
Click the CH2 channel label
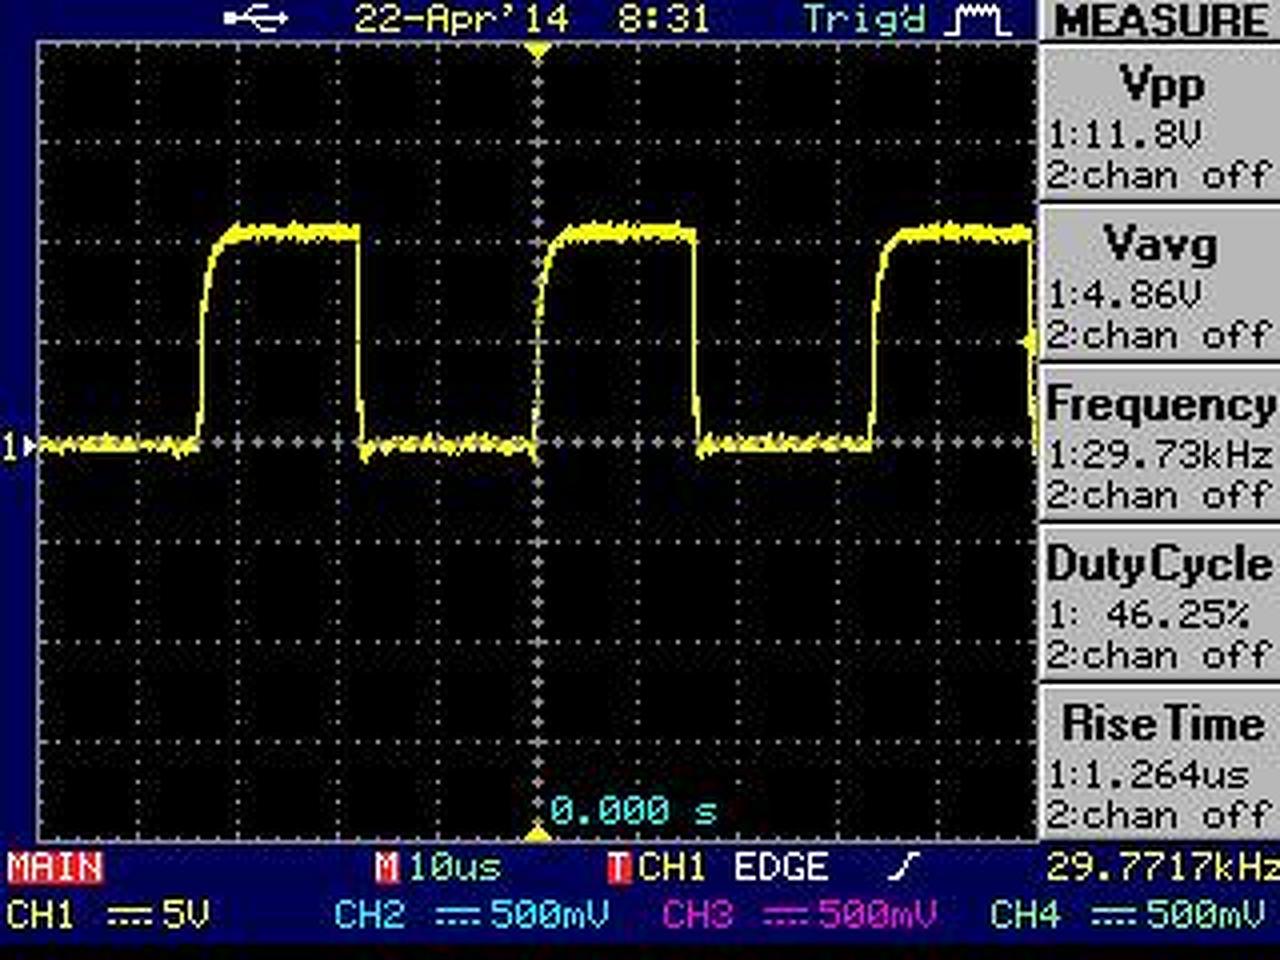pos(370,914)
